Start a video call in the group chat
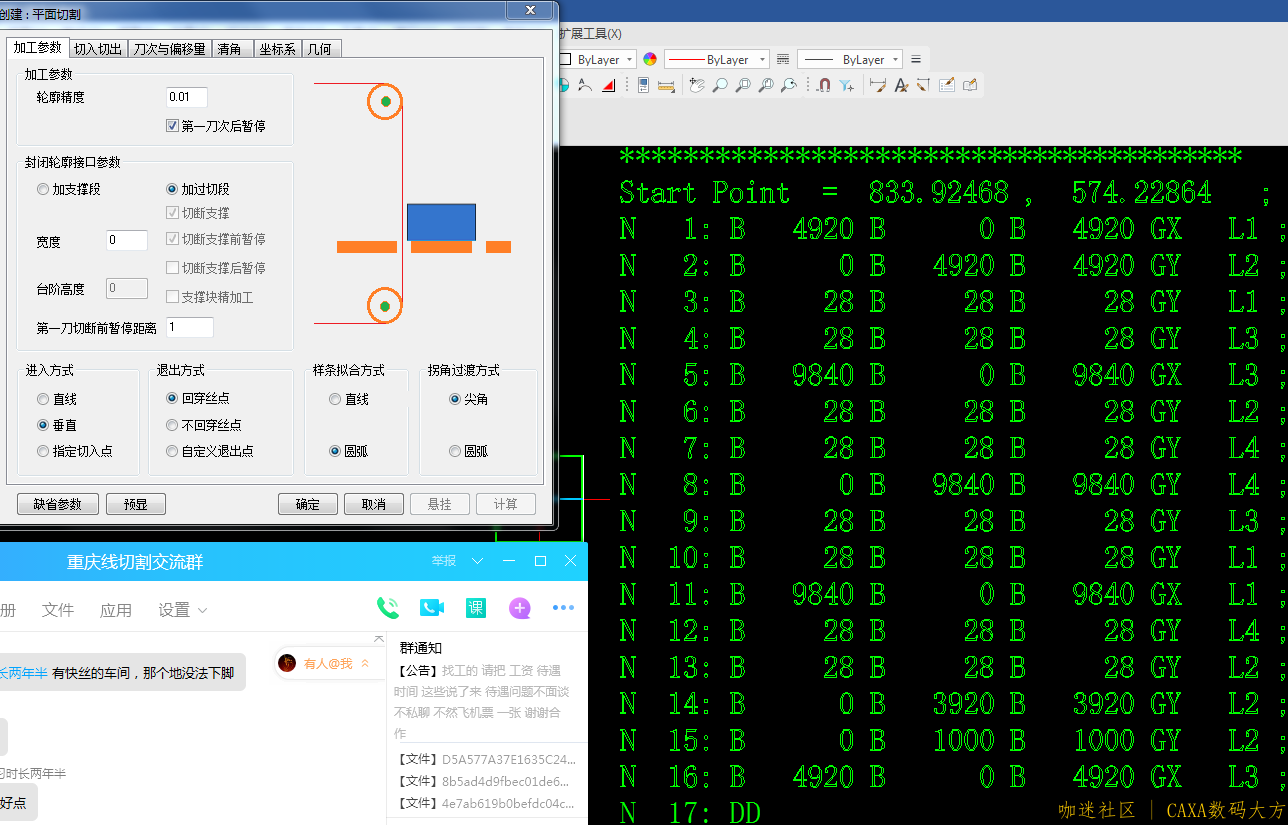Image resolution: width=1288 pixels, height=825 pixels. pyautogui.click(x=431, y=608)
